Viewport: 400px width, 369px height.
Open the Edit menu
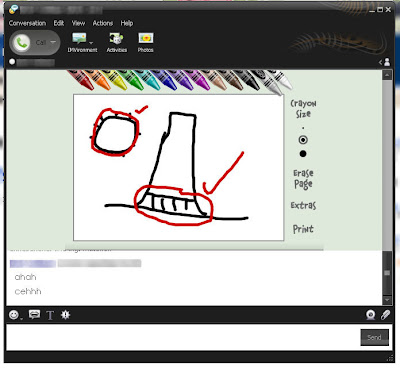click(x=59, y=23)
